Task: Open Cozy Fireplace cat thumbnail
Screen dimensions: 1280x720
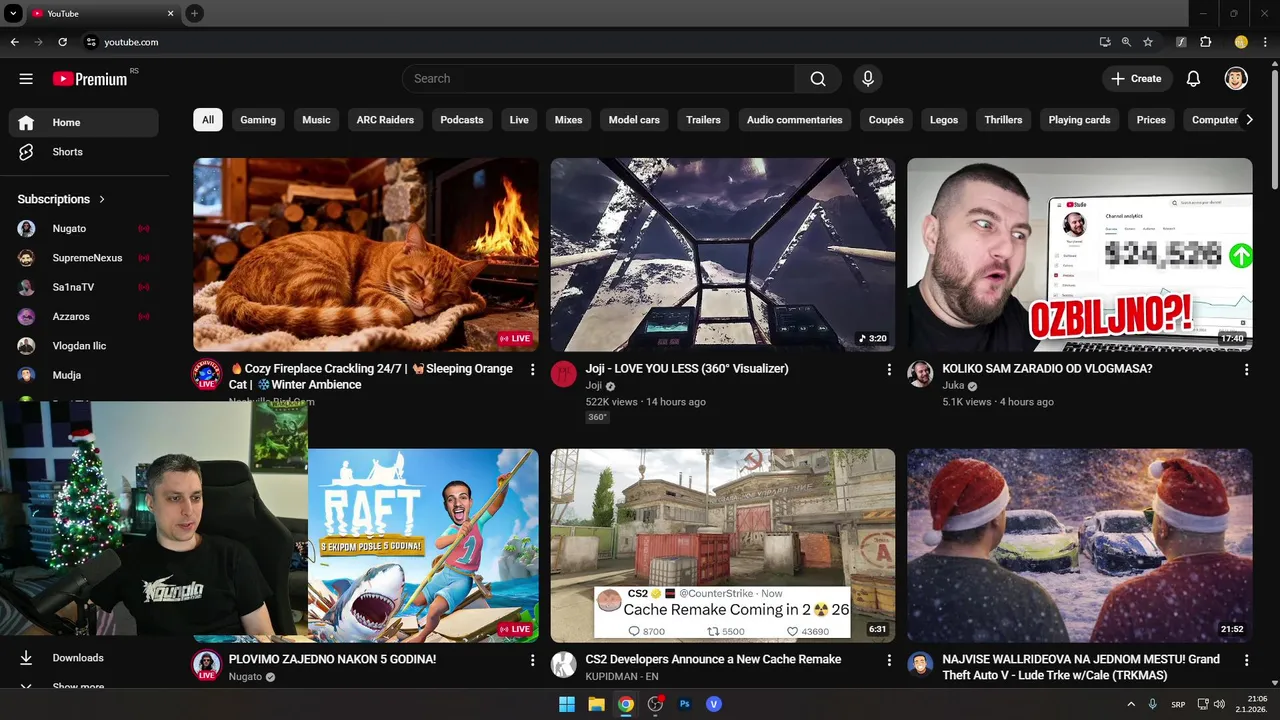Action: click(x=366, y=255)
